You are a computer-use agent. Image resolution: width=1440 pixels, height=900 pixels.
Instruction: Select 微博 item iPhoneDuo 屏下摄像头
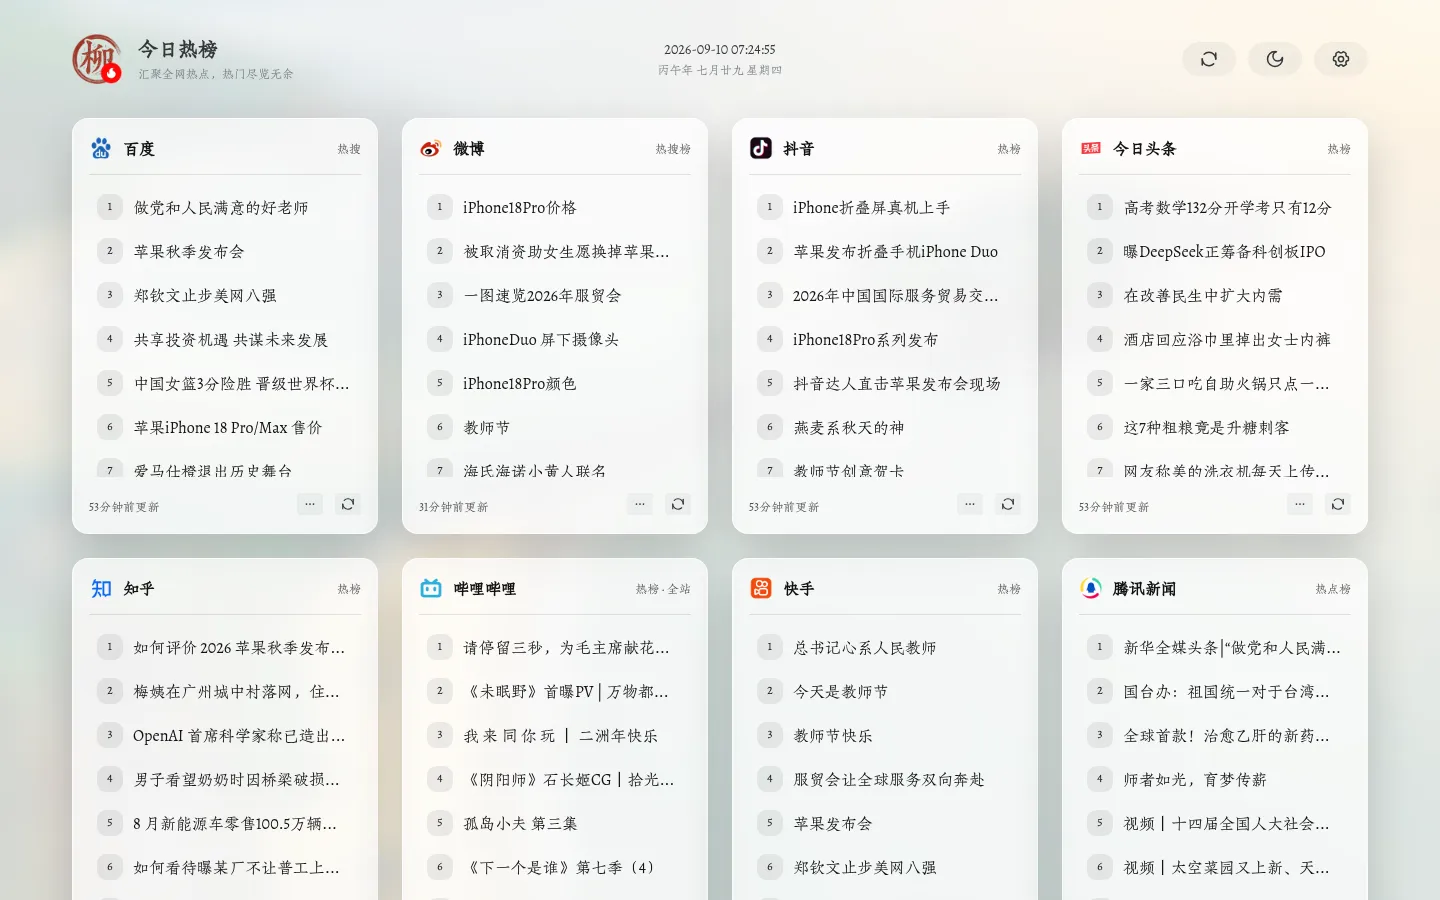tap(541, 339)
